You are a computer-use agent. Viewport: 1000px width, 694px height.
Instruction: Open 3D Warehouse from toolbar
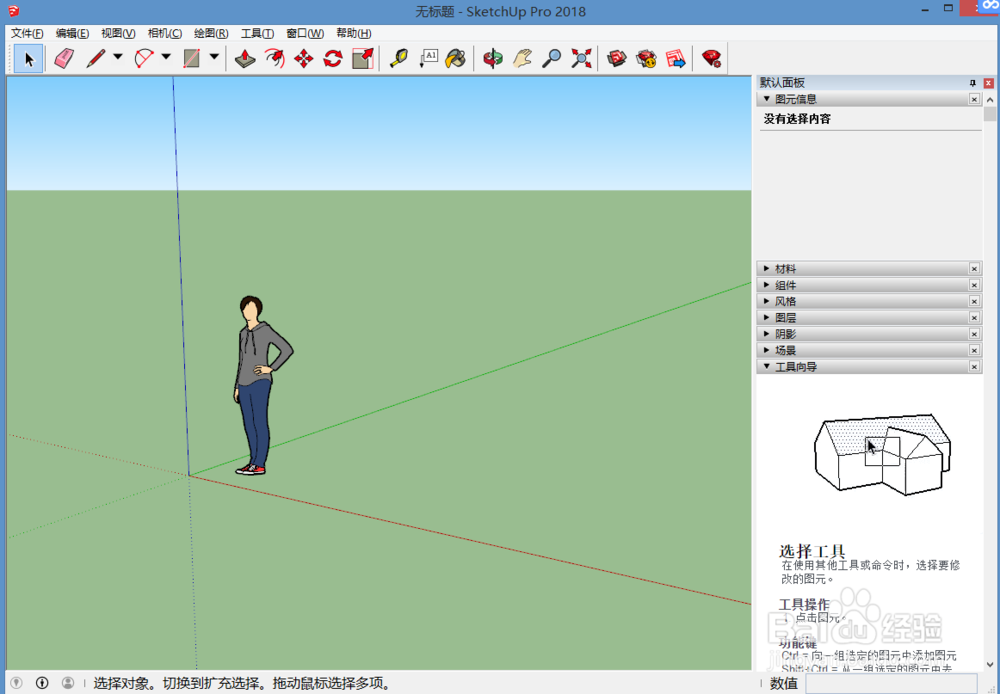point(617,59)
